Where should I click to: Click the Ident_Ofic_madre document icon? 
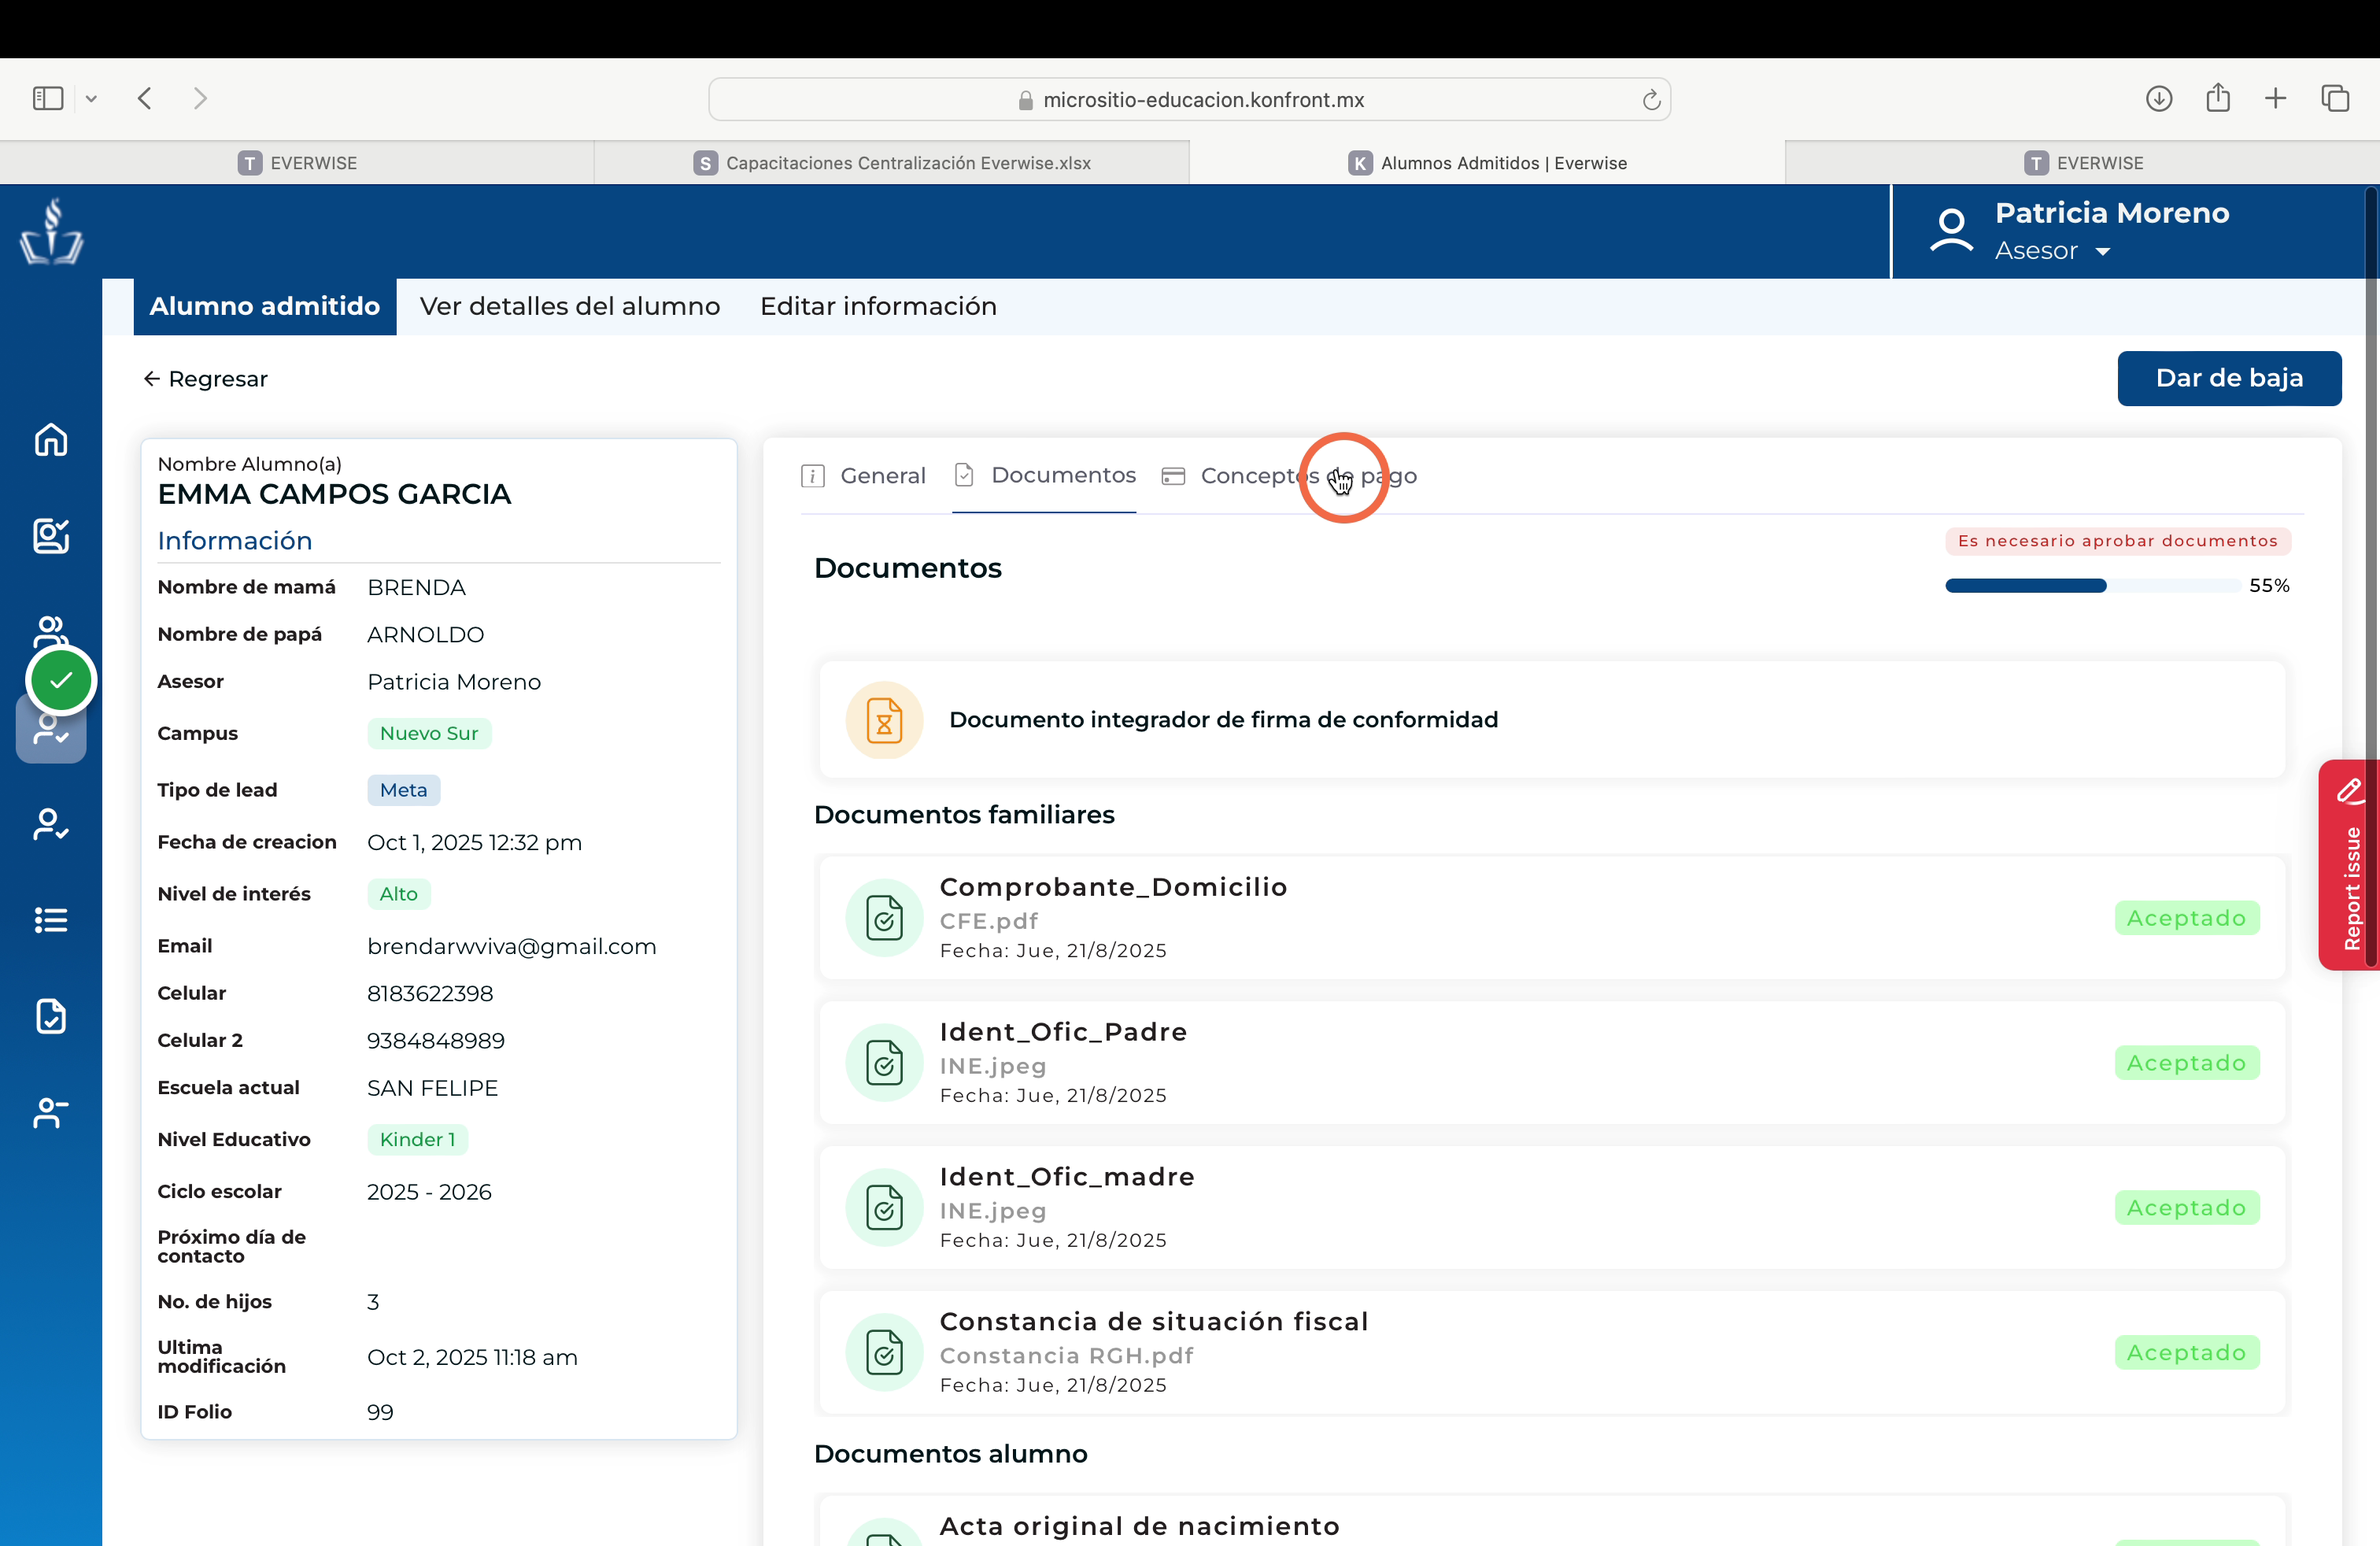click(x=884, y=1207)
